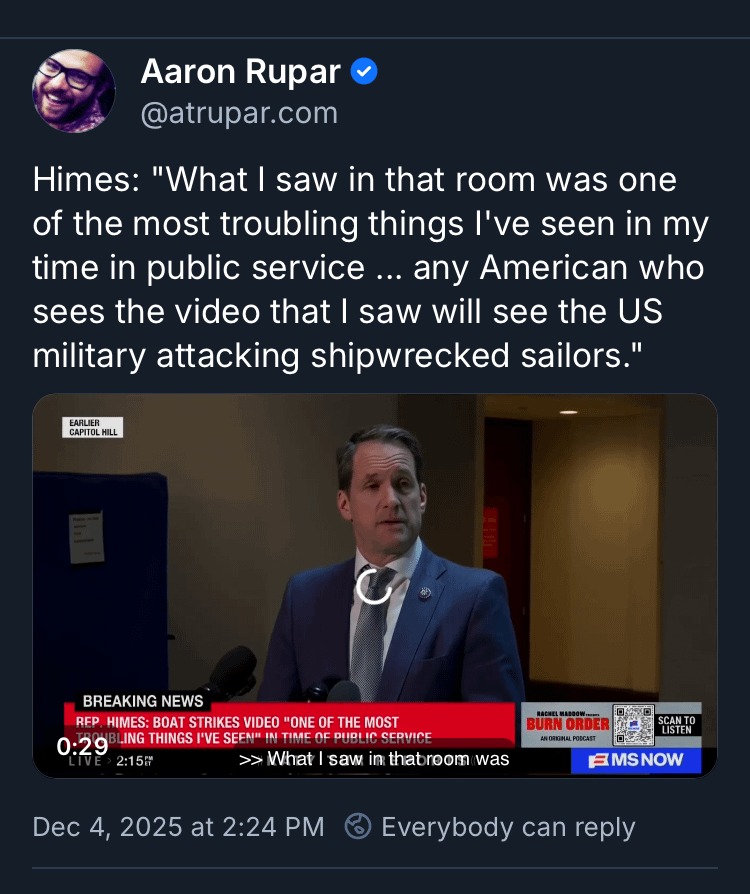Viewport: 750px width, 894px height.
Task: Click the globe reply-settings icon
Action: (x=358, y=827)
